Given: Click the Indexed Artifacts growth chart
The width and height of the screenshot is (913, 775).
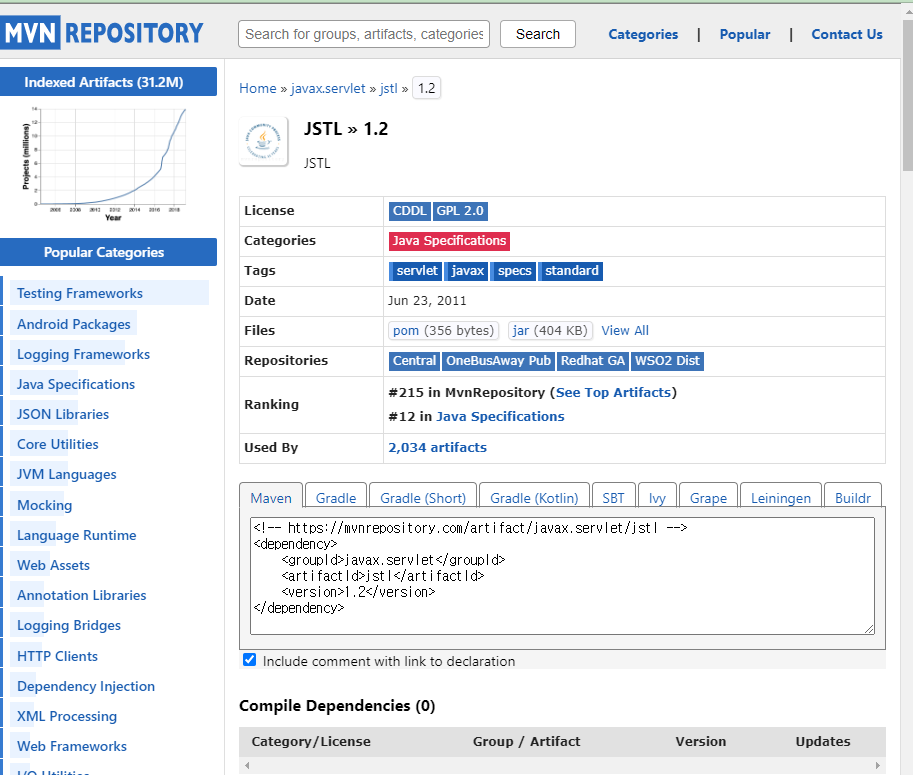Looking at the screenshot, I should [x=104, y=164].
